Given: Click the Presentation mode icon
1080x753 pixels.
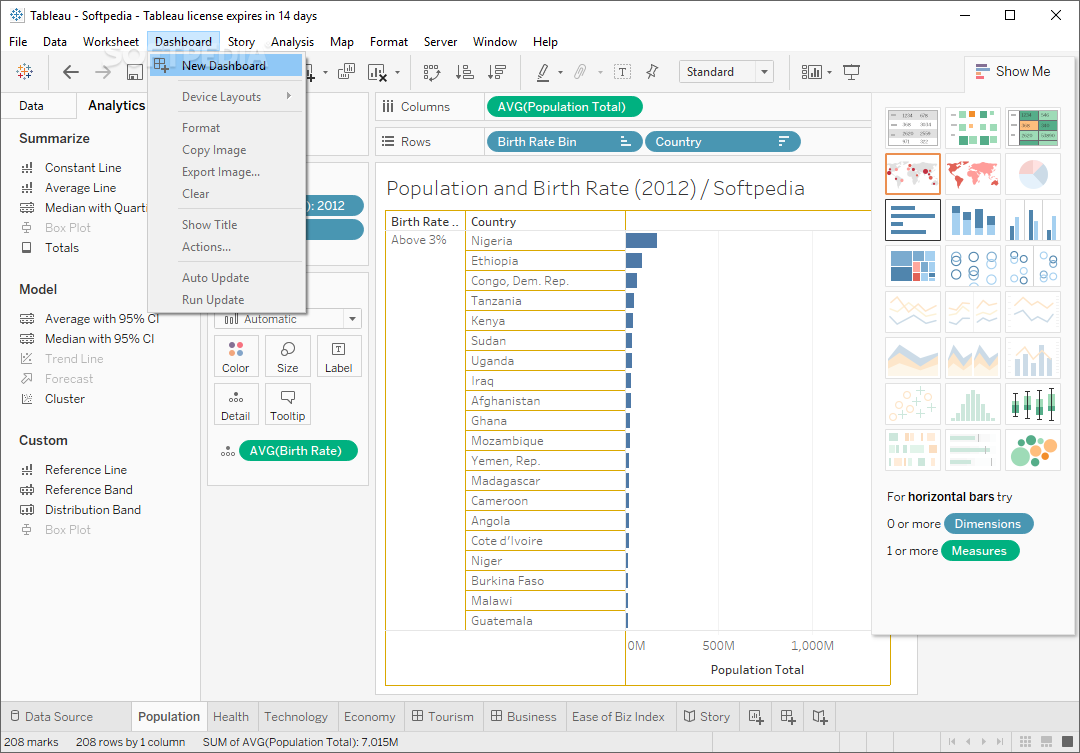Looking at the screenshot, I should click(x=851, y=72).
